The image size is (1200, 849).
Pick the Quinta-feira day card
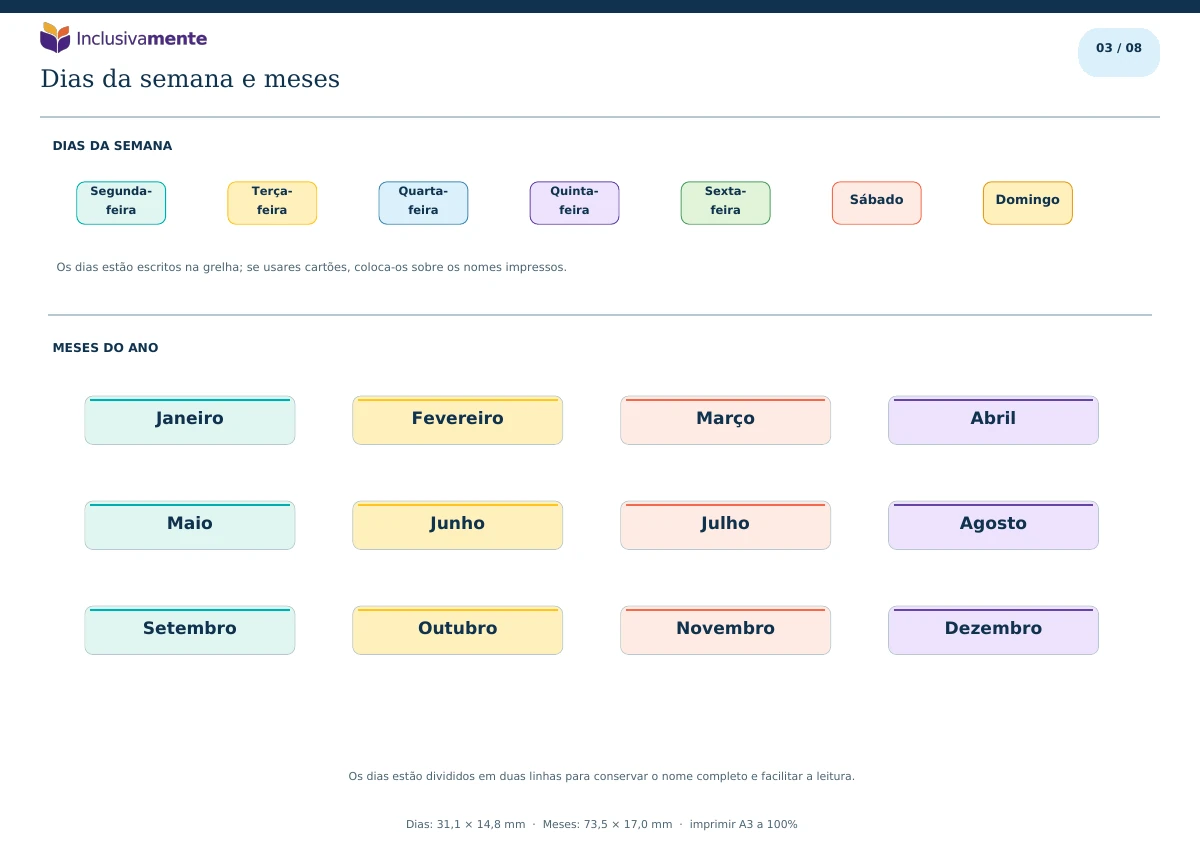574,203
